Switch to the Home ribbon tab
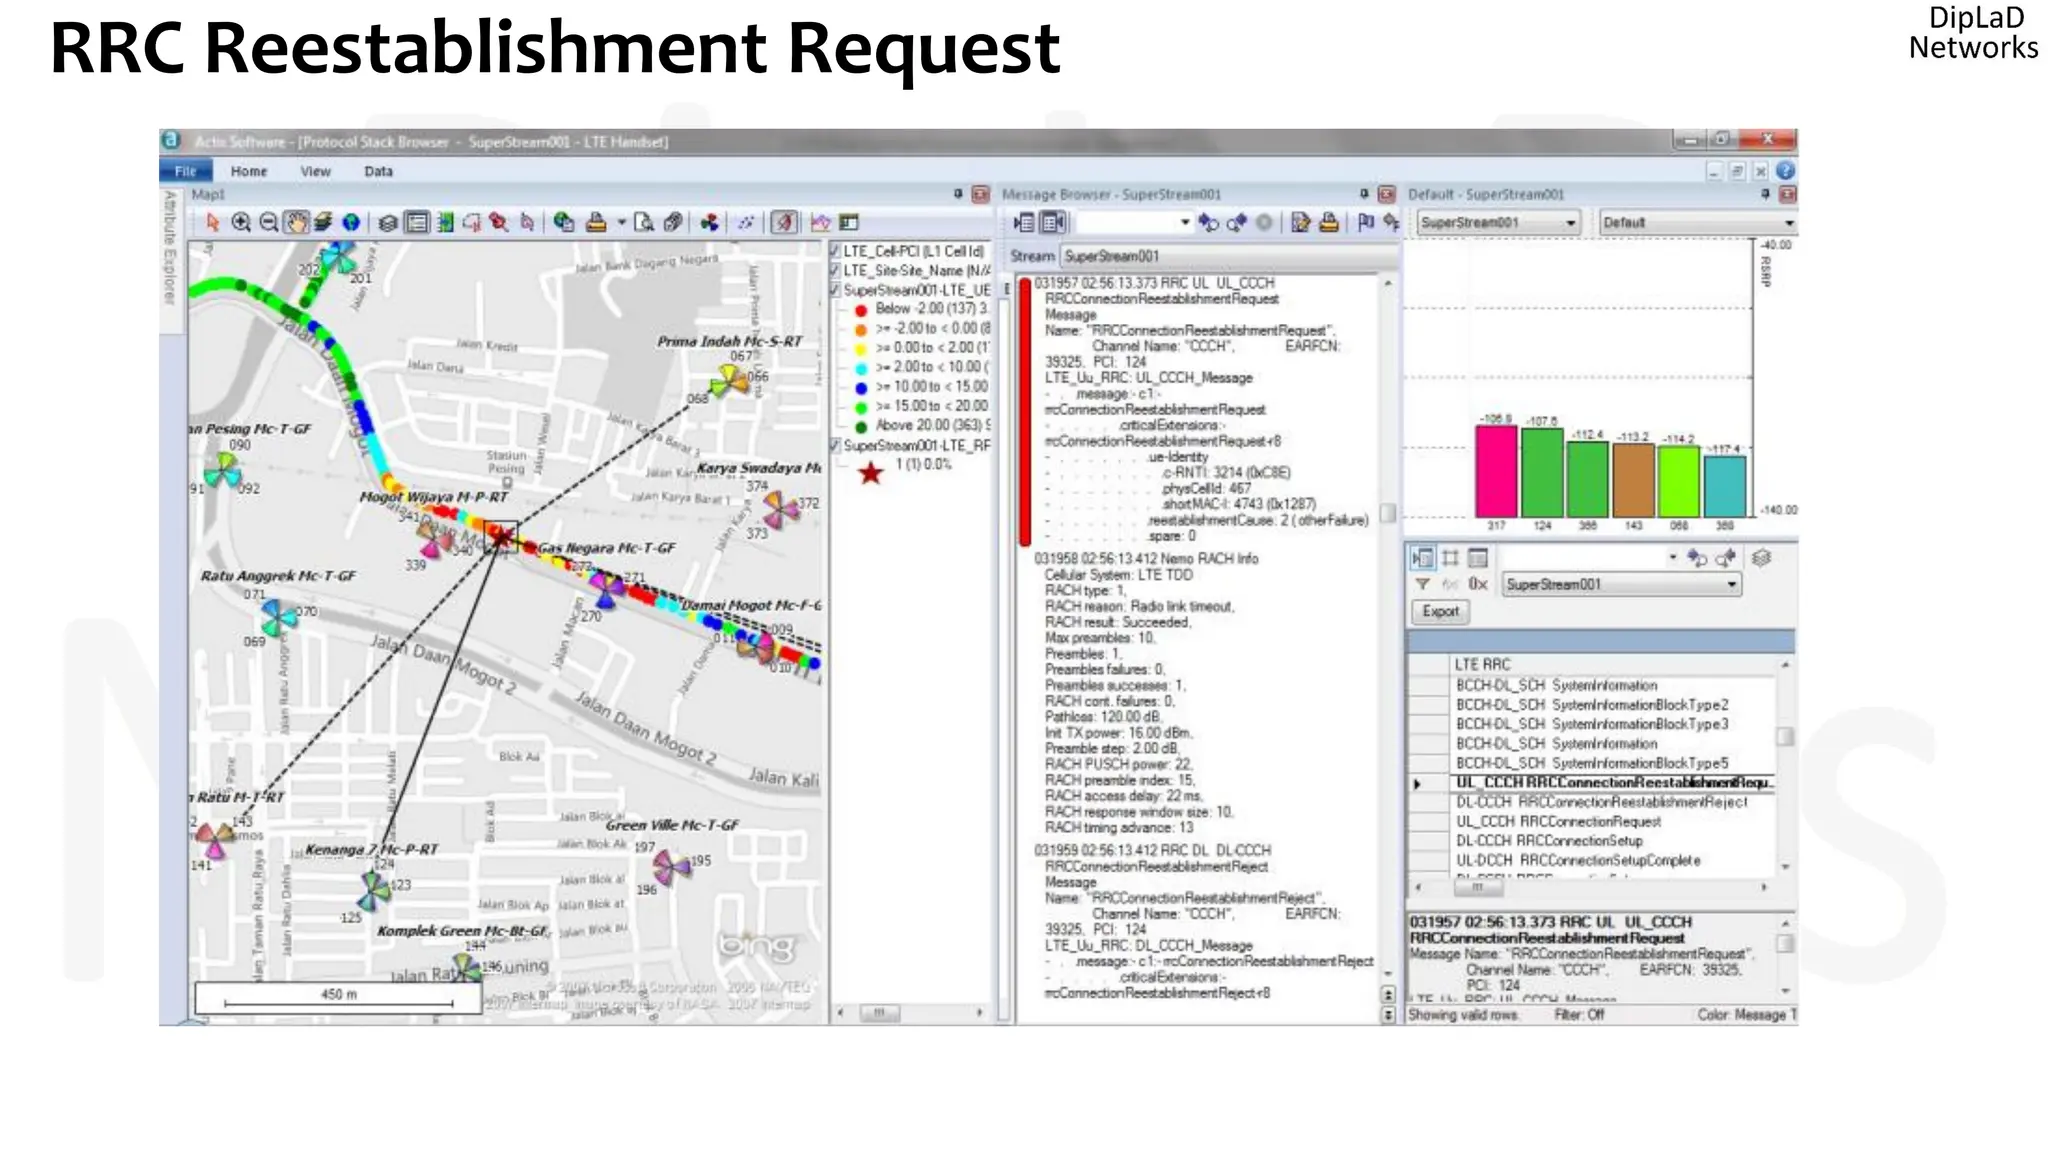 pyautogui.click(x=249, y=171)
